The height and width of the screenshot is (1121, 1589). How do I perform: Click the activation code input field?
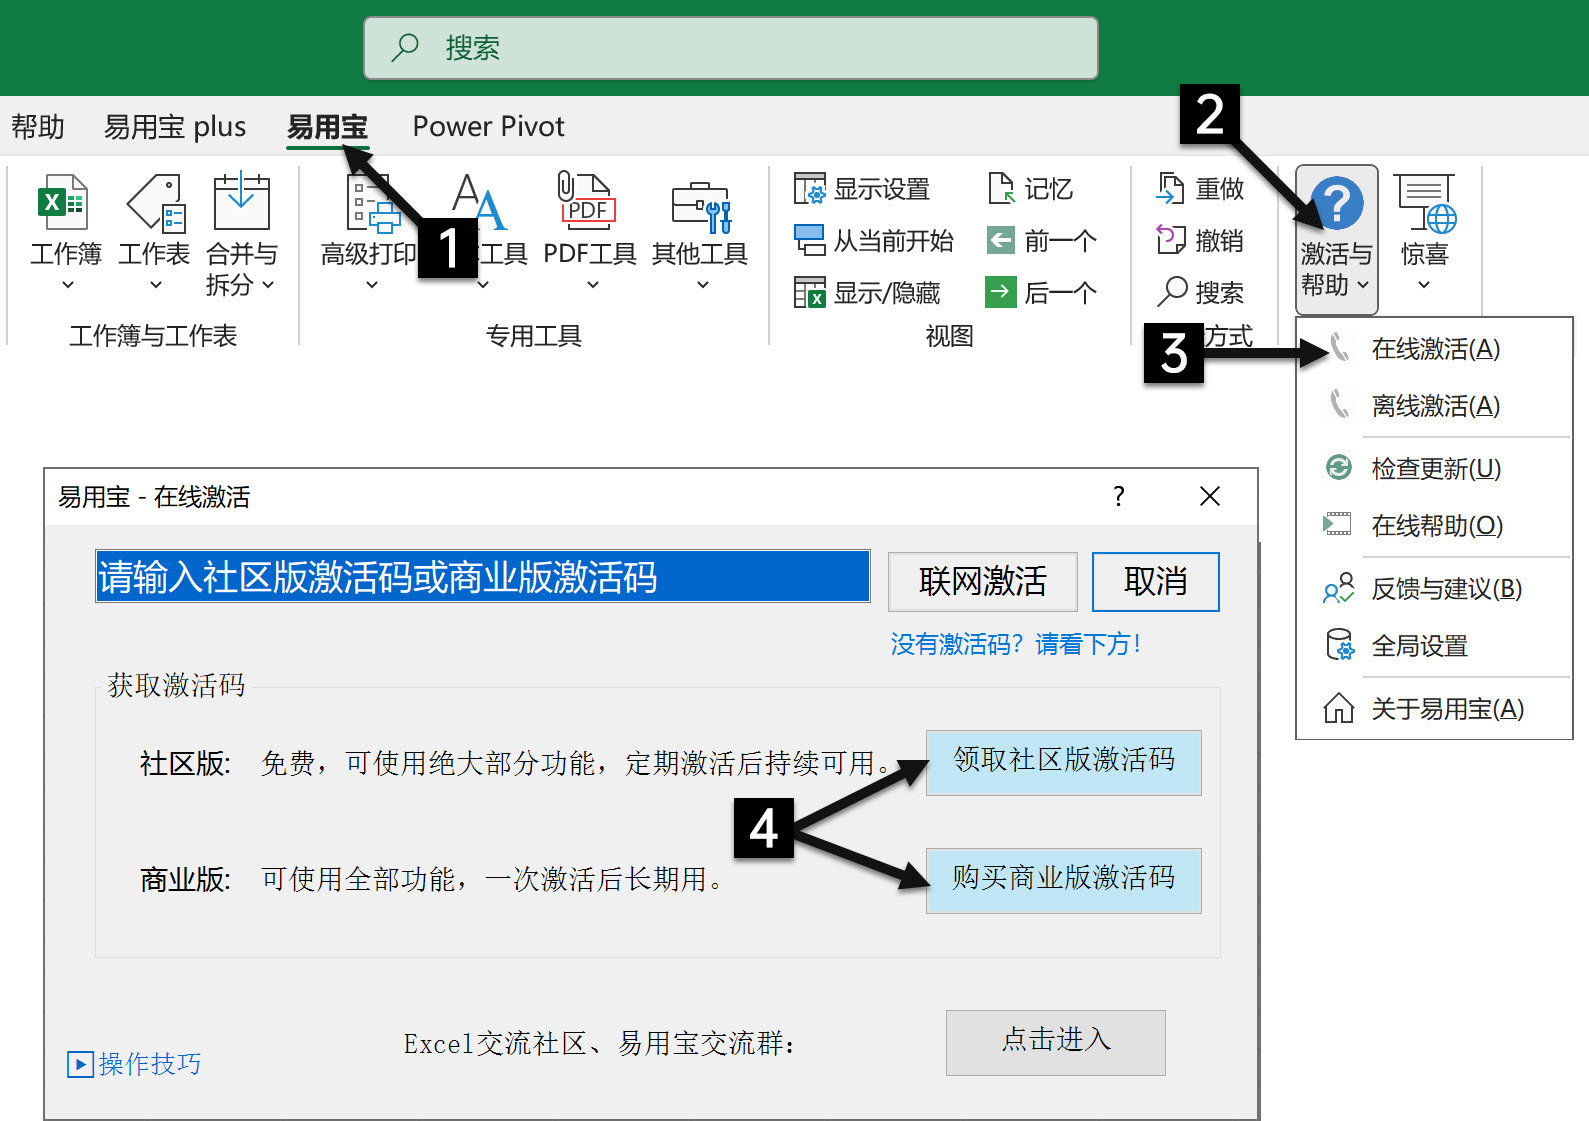point(482,576)
